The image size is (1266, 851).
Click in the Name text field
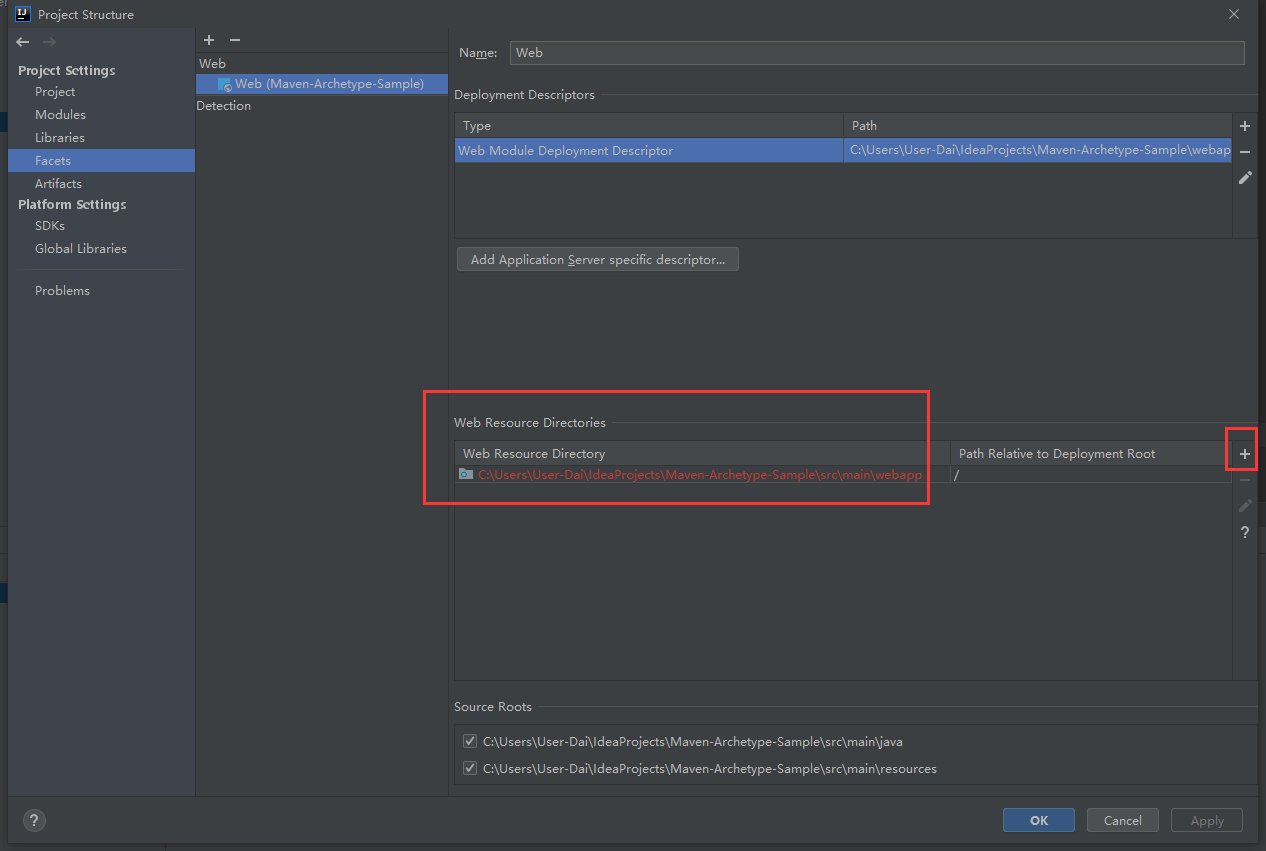tap(876, 53)
